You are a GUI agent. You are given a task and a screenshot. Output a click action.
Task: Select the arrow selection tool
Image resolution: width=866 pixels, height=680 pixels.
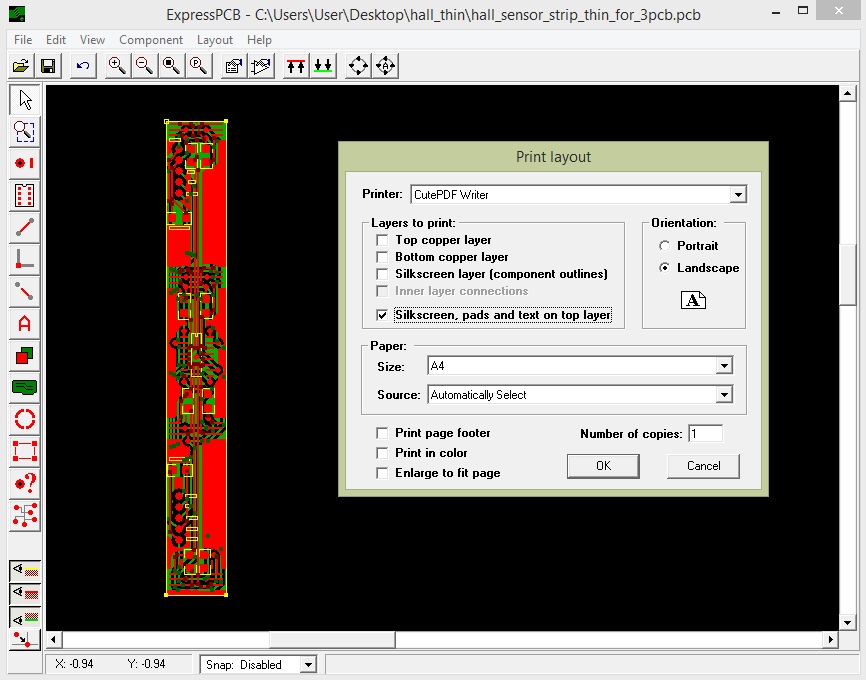(24, 99)
